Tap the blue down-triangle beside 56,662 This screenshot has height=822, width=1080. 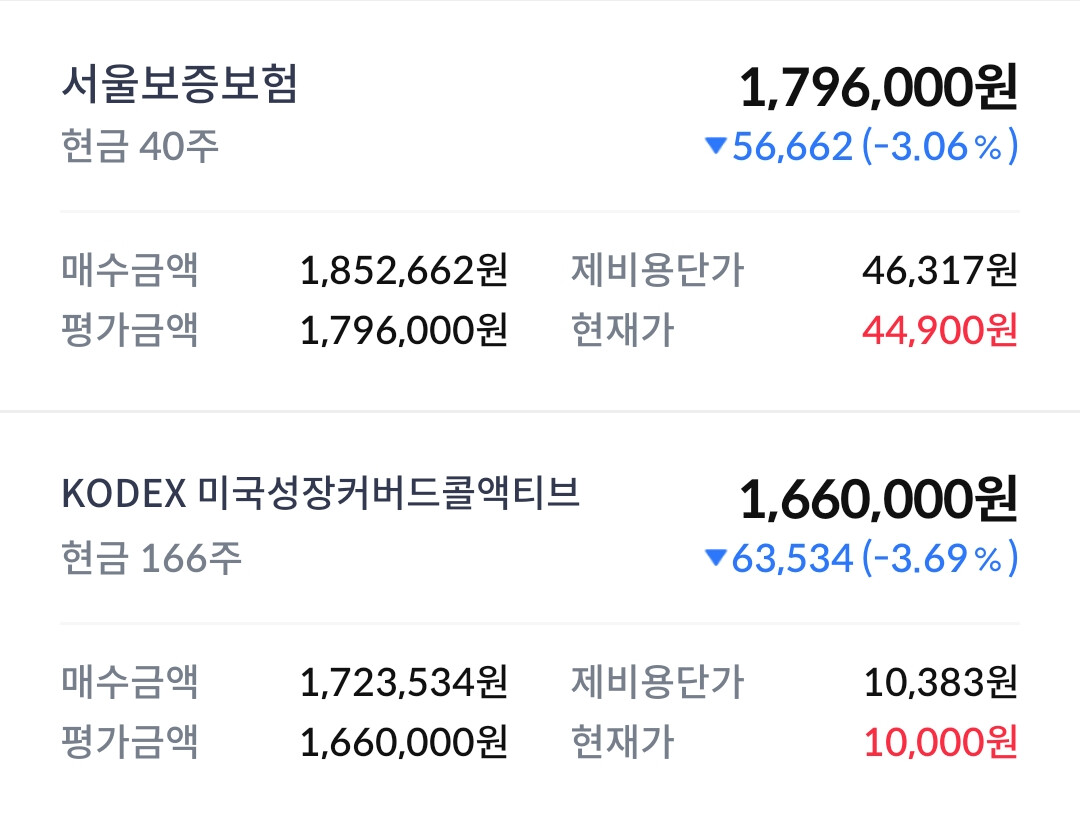pyautogui.click(x=716, y=145)
